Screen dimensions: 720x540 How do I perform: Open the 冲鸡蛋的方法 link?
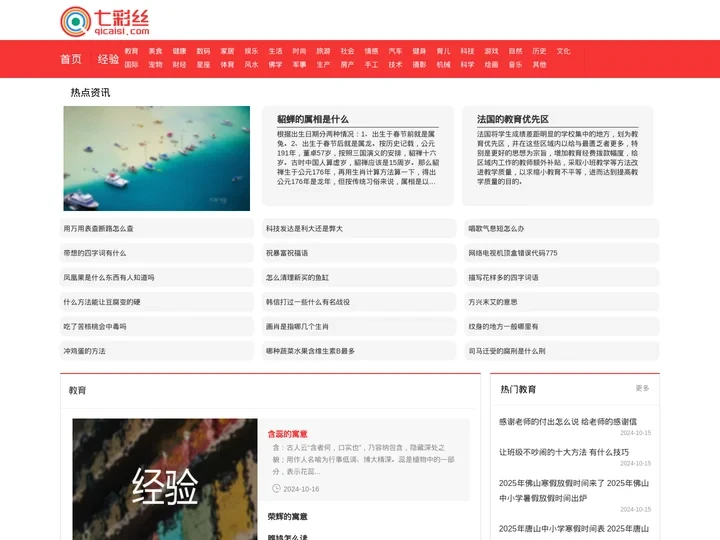point(84,351)
